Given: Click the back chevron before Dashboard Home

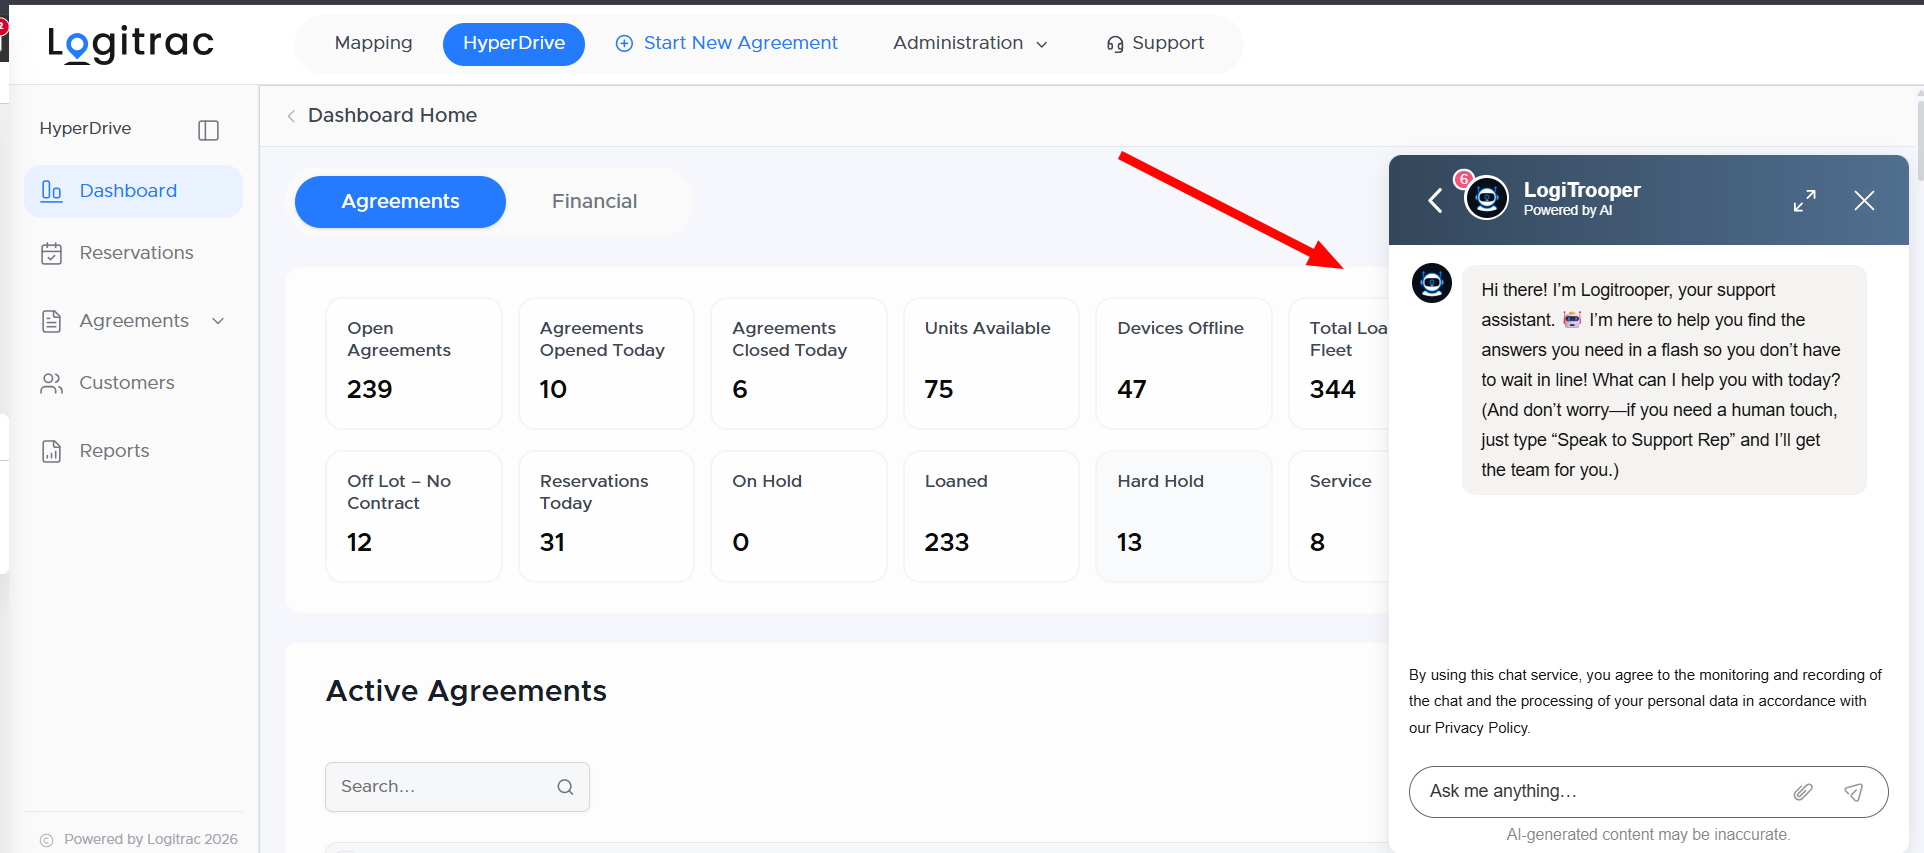Looking at the screenshot, I should pyautogui.click(x=291, y=116).
